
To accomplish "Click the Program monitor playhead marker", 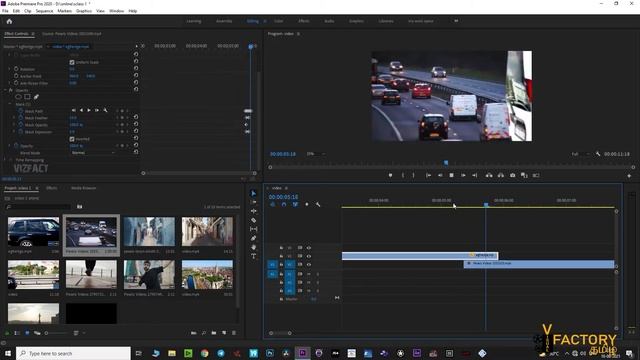I will [x=446, y=163].
